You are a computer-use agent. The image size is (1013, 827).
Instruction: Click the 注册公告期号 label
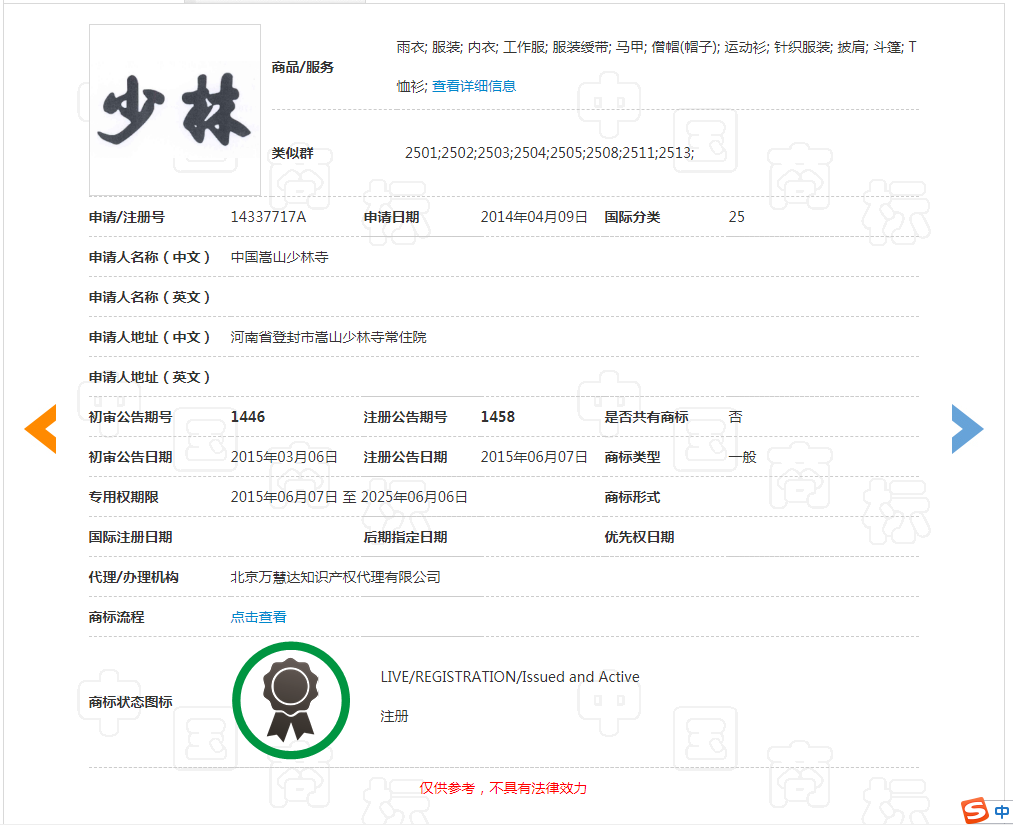click(405, 417)
